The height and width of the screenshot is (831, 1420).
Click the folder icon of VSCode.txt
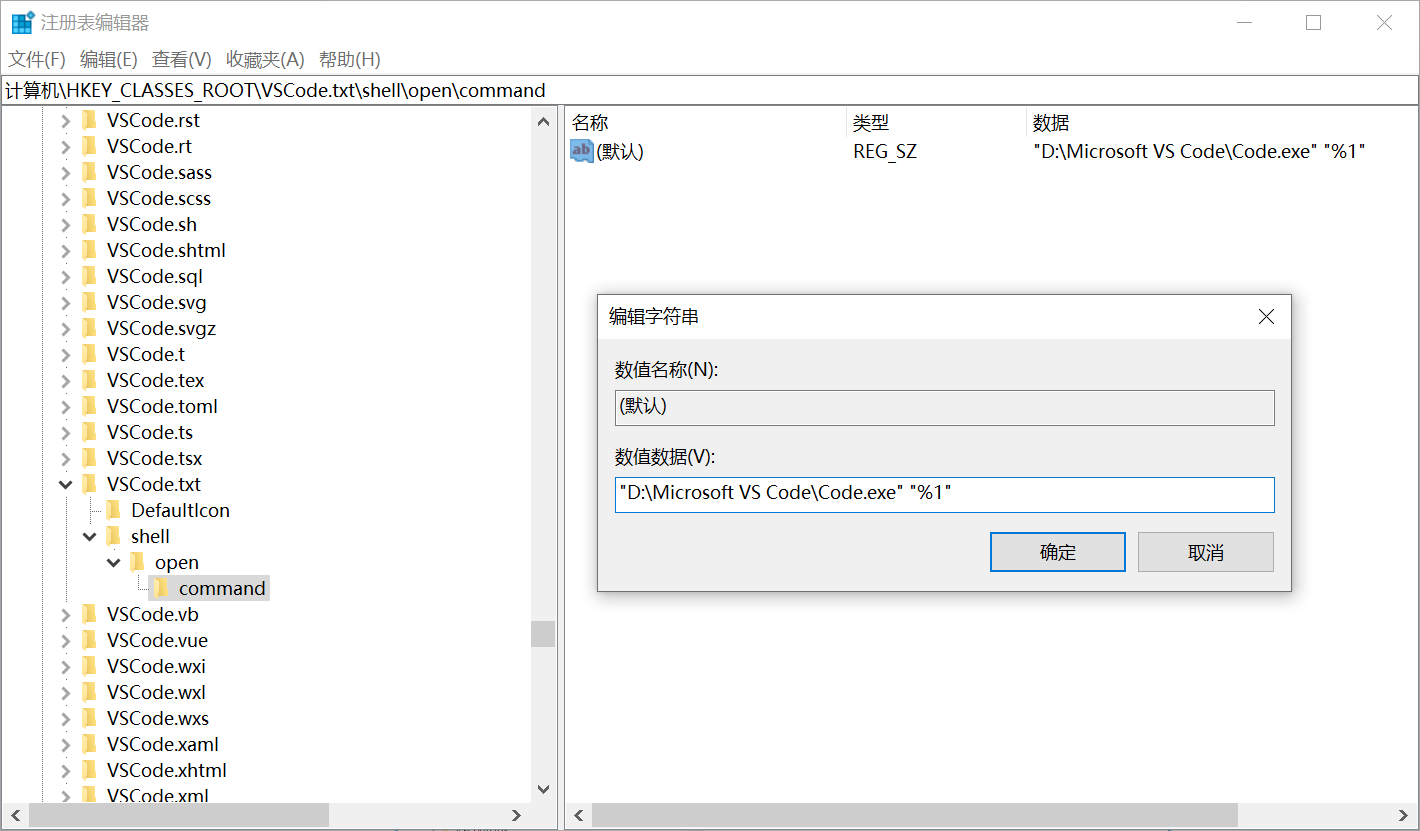pos(89,484)
